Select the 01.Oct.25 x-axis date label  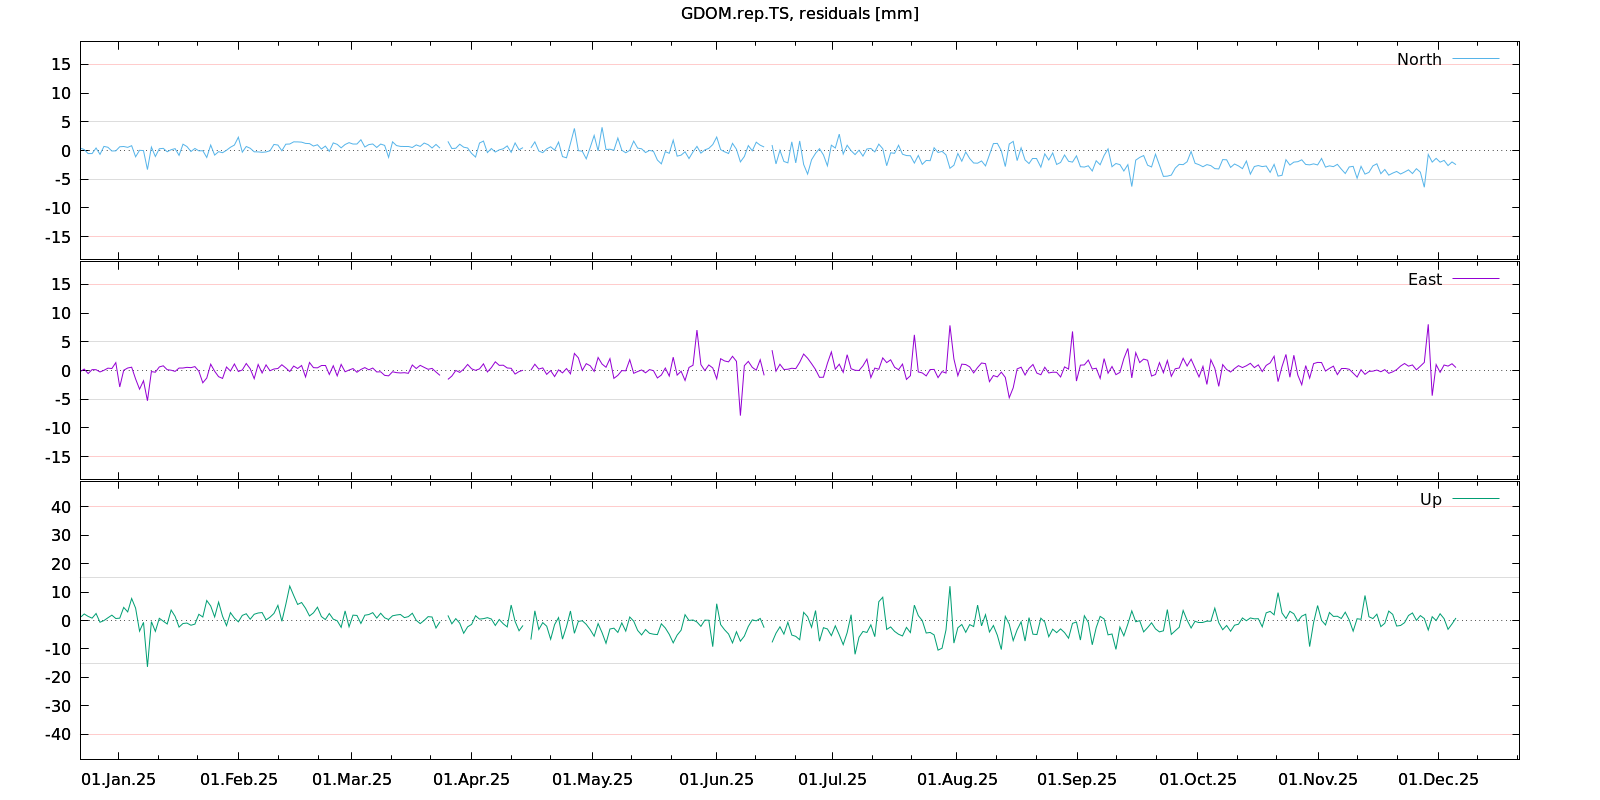(x=1197, y=780)
